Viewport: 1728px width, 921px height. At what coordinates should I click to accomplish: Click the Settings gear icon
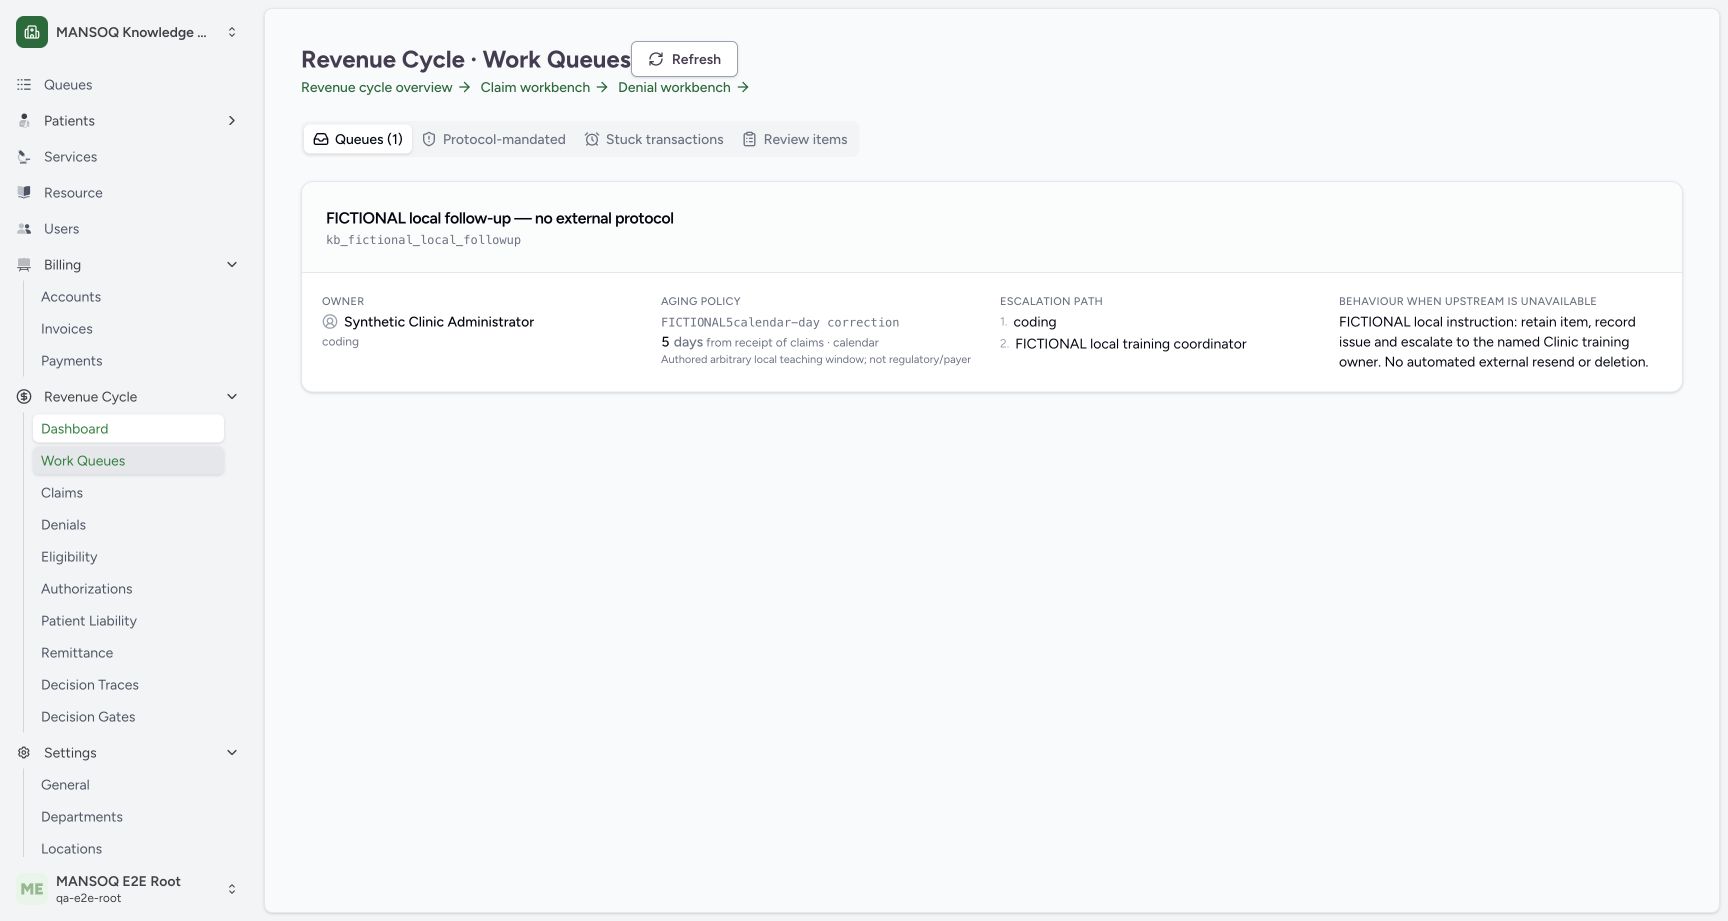pyautogui.click(x=24, y=753)
